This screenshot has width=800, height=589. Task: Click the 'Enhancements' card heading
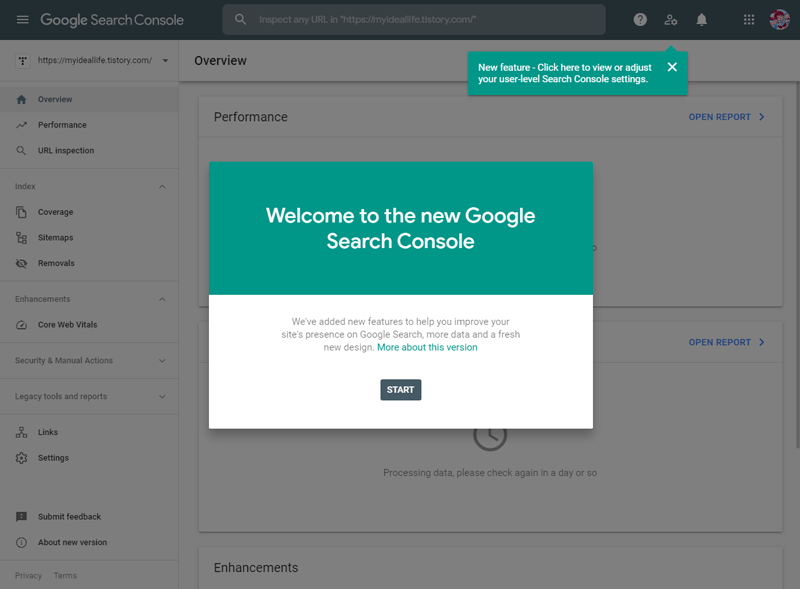click(256, 568)
